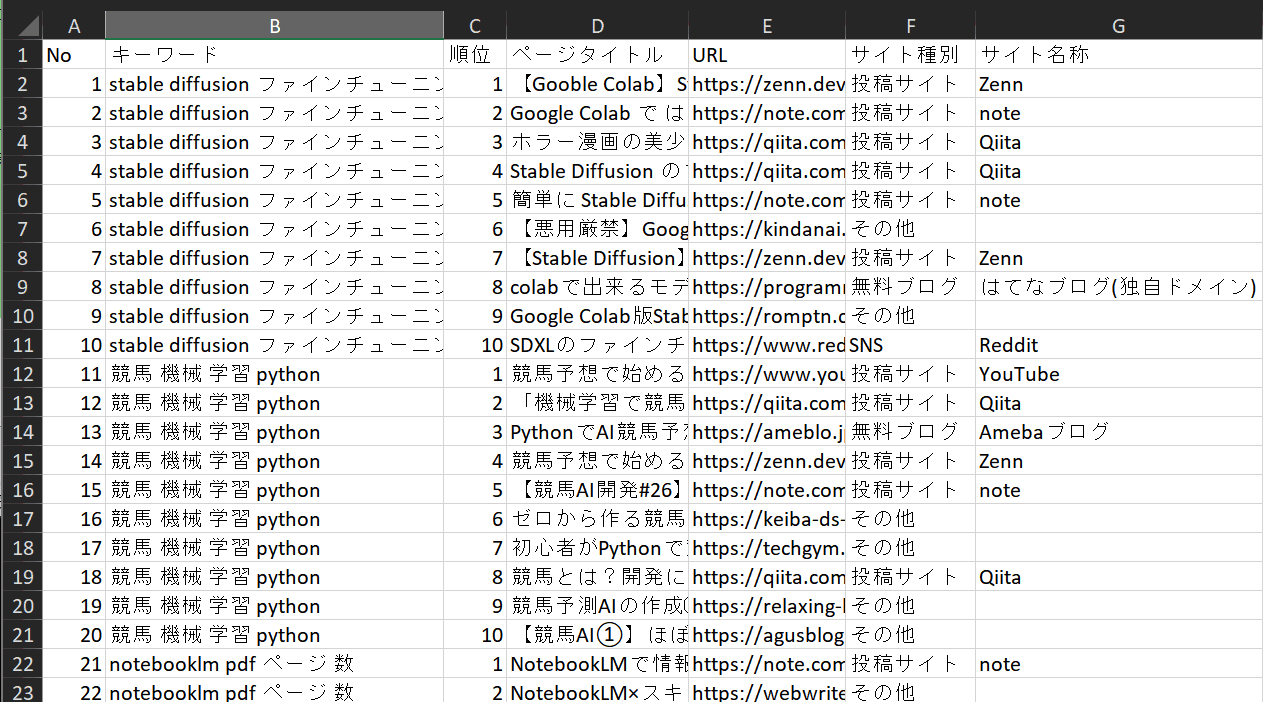
Task: Click the 順位 header cell
Action: point(475,55)
